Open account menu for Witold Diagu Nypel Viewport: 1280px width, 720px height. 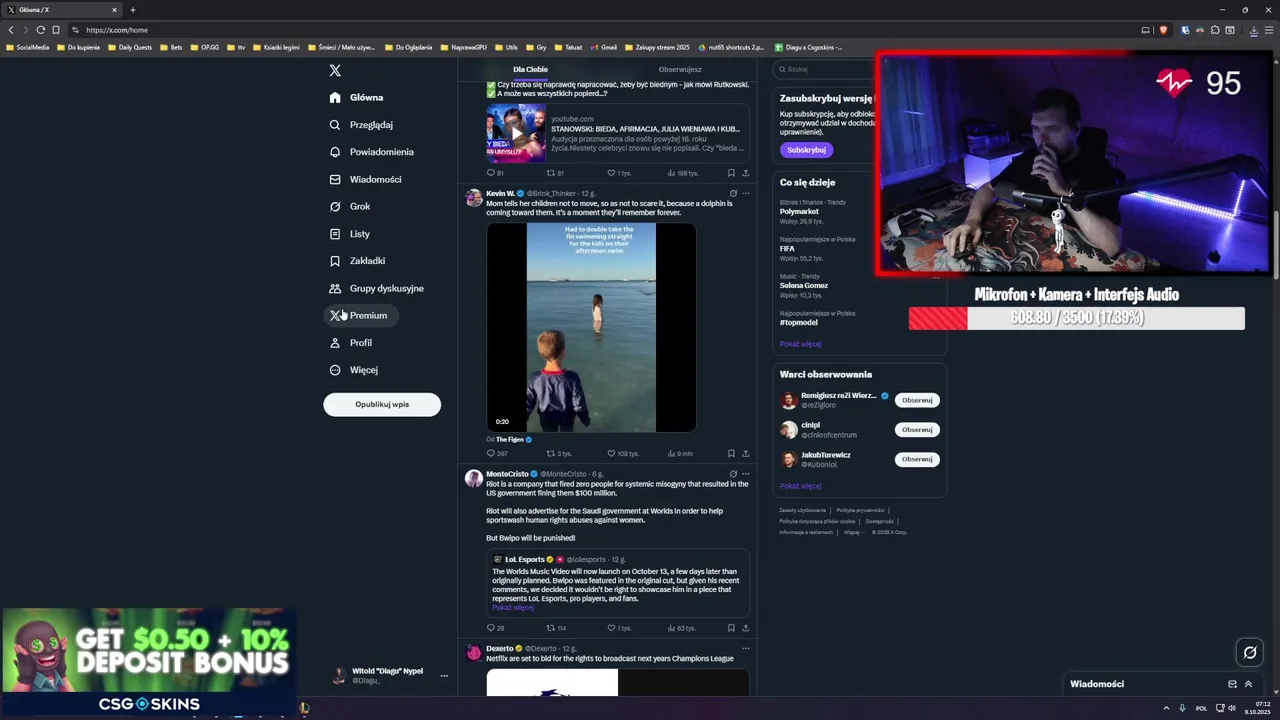[x=389, y=675]
